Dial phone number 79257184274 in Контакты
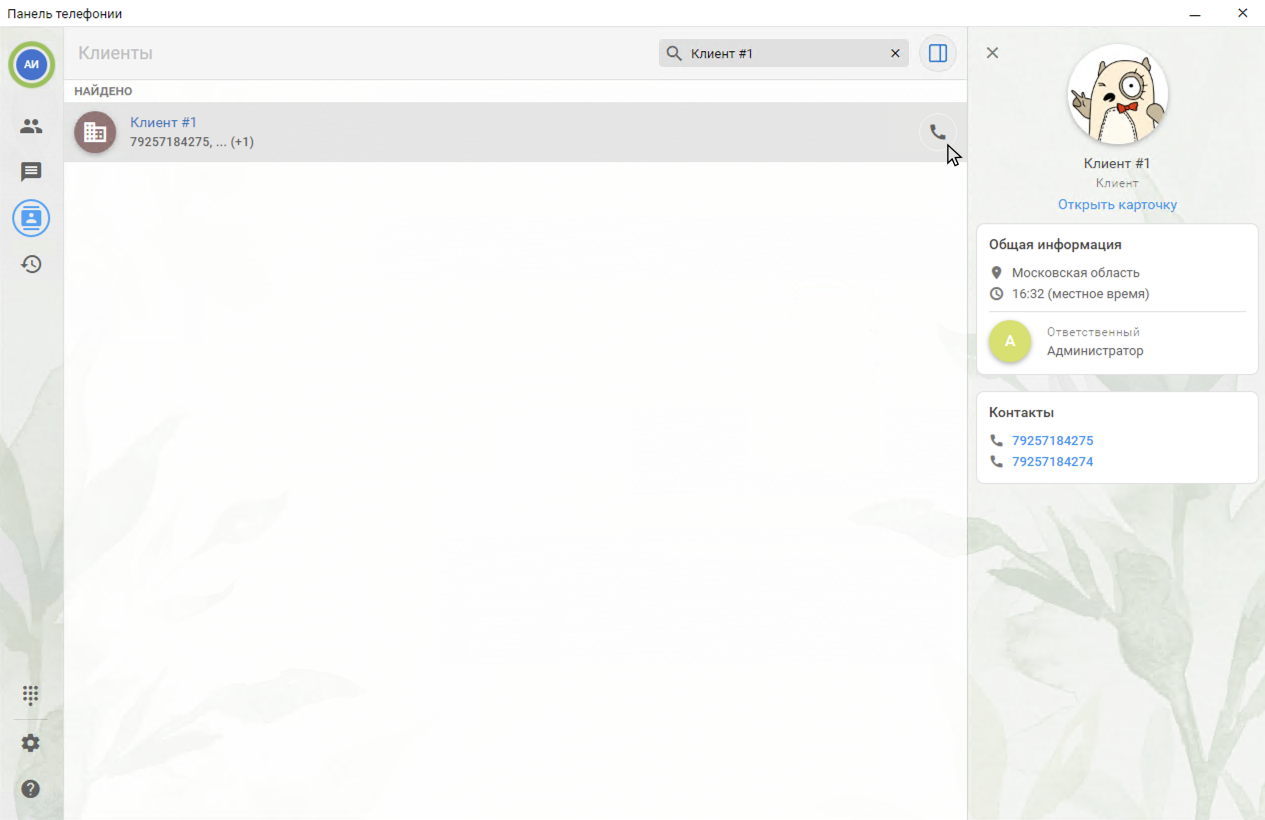Screen dimensions: 1265x820 [1052, 462]
